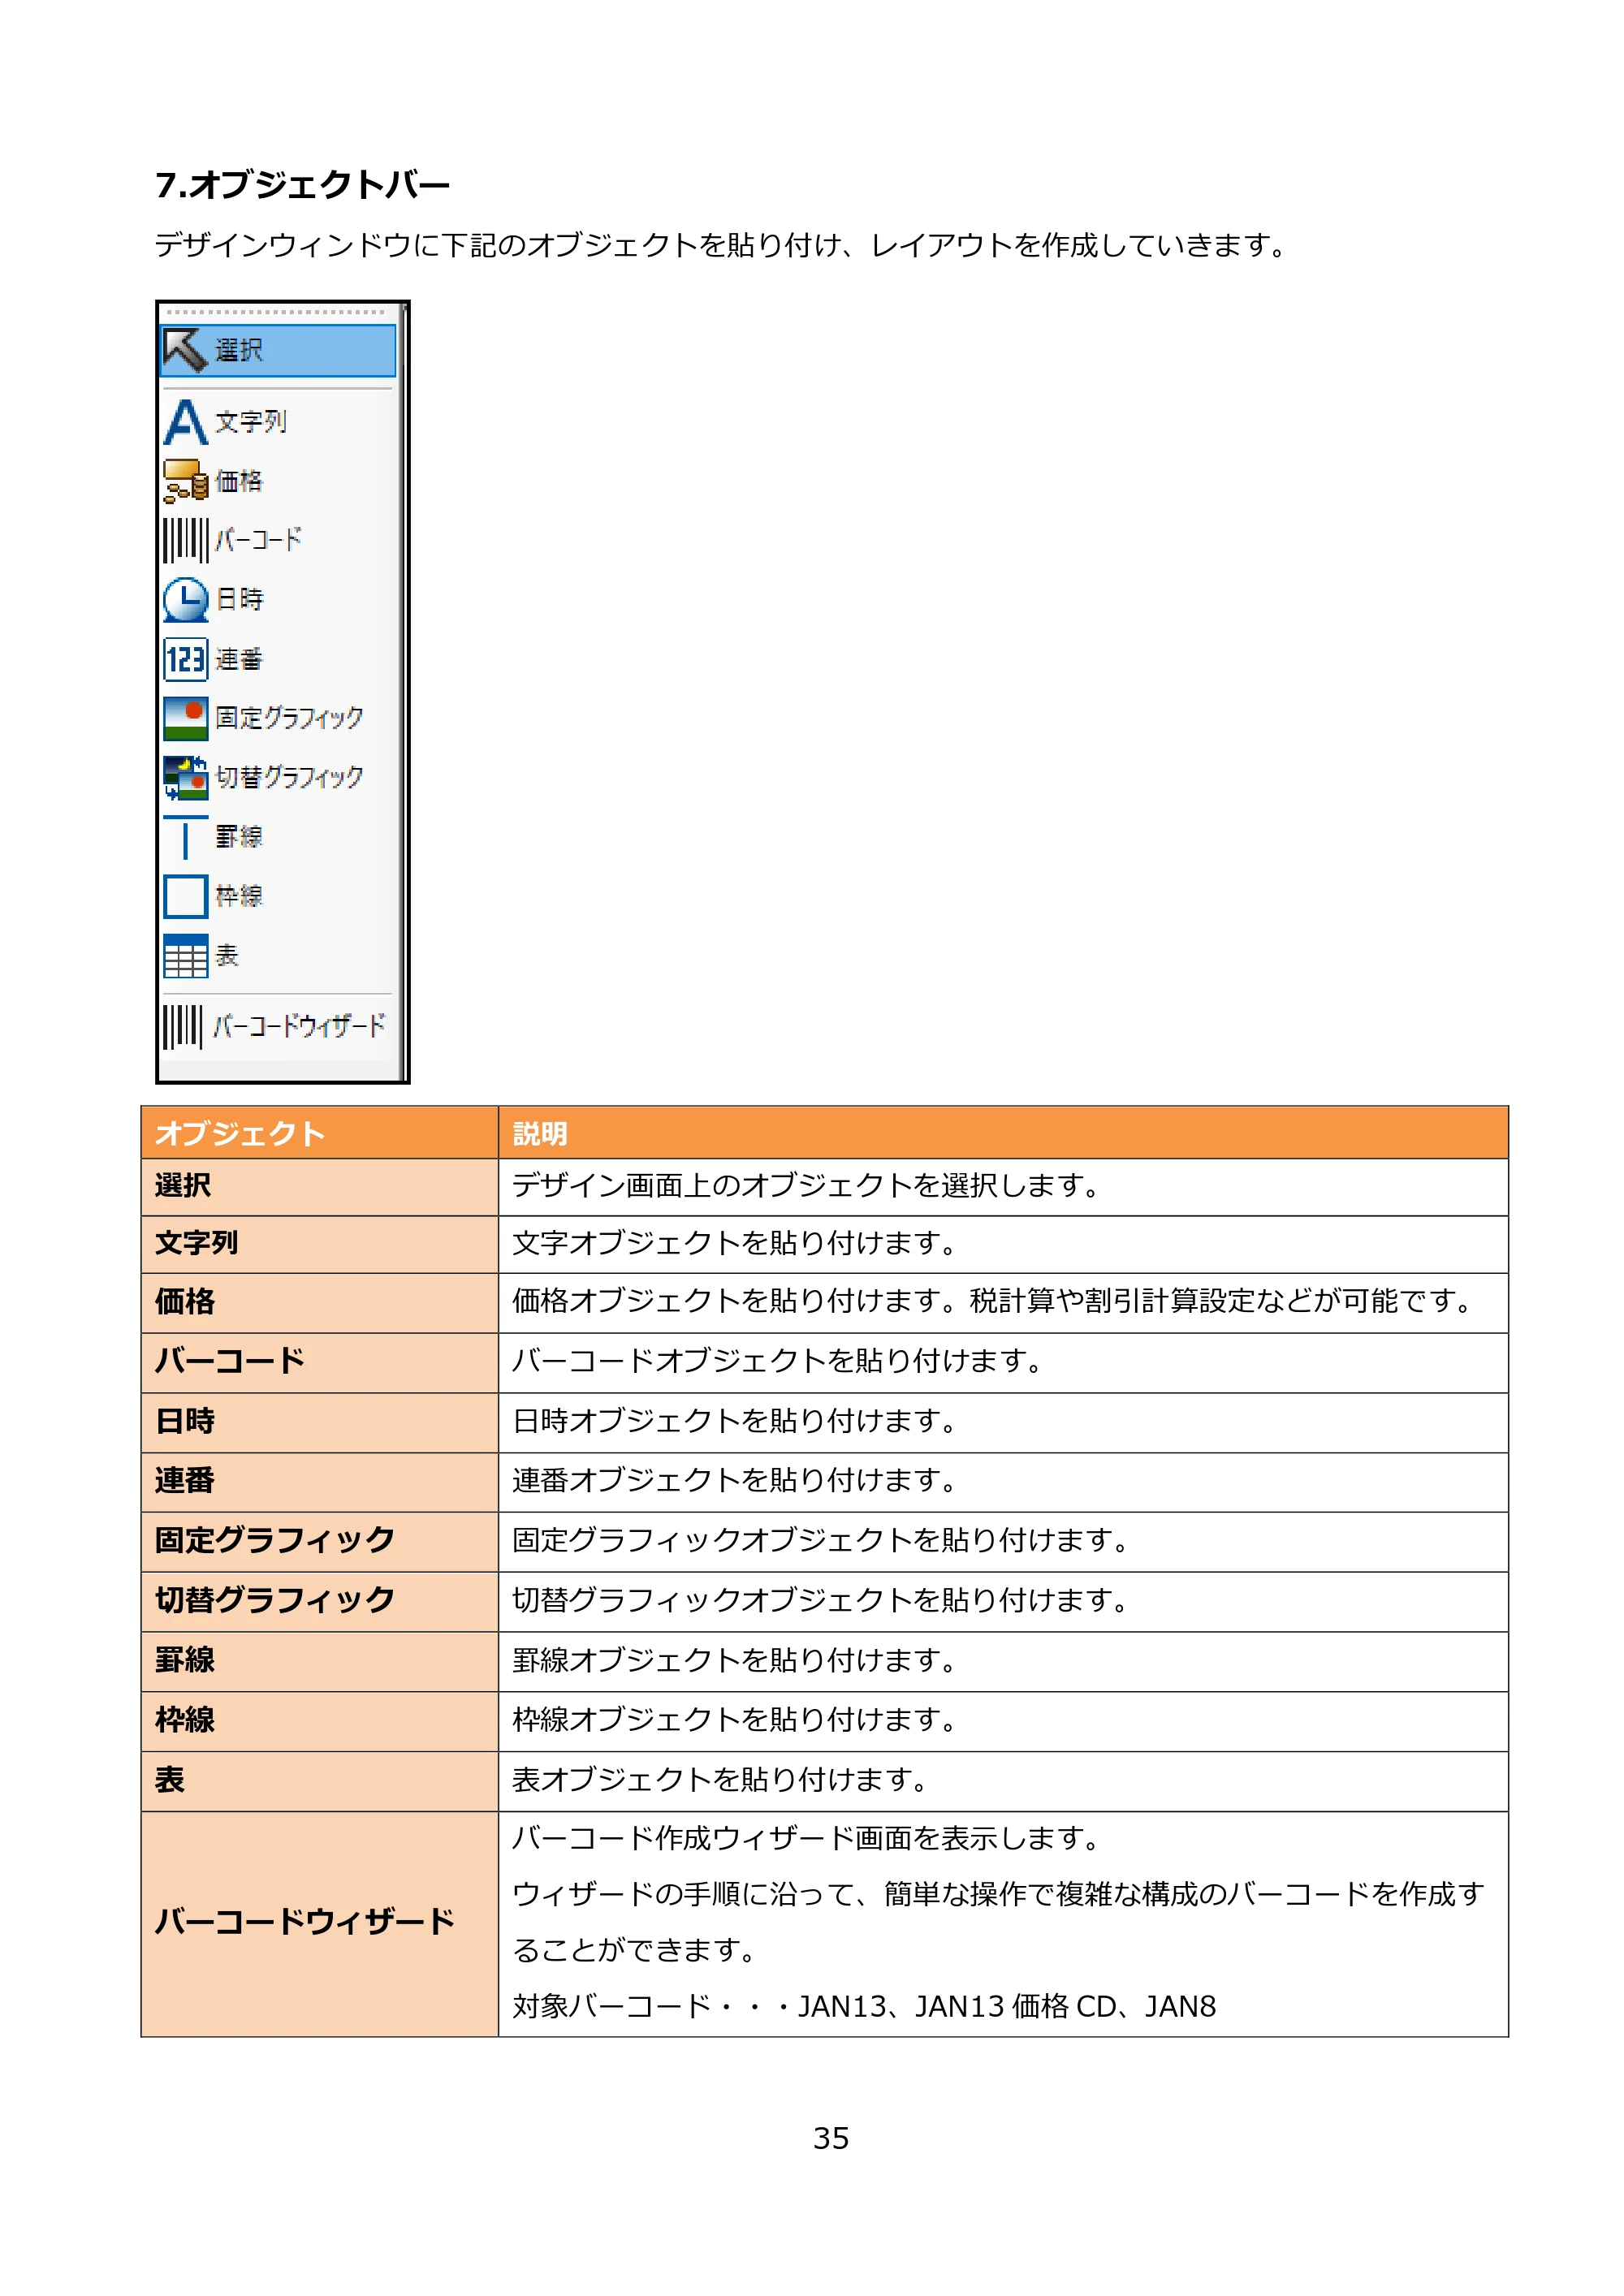Open the バーコードウィザード barcode icon
The width and height of the screenshot is (1624, 2296).
point(183,1026)
